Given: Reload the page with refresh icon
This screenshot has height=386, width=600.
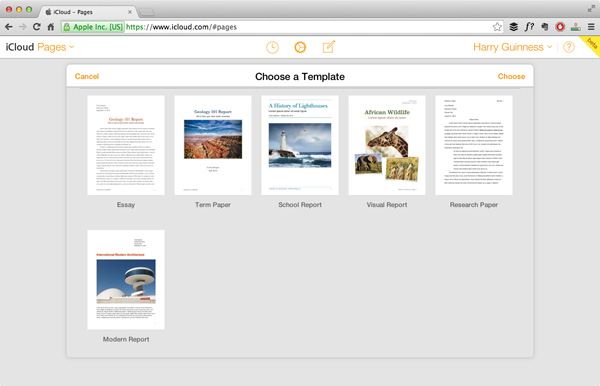Looking at the screenshot, I should [x=37, y=27].
